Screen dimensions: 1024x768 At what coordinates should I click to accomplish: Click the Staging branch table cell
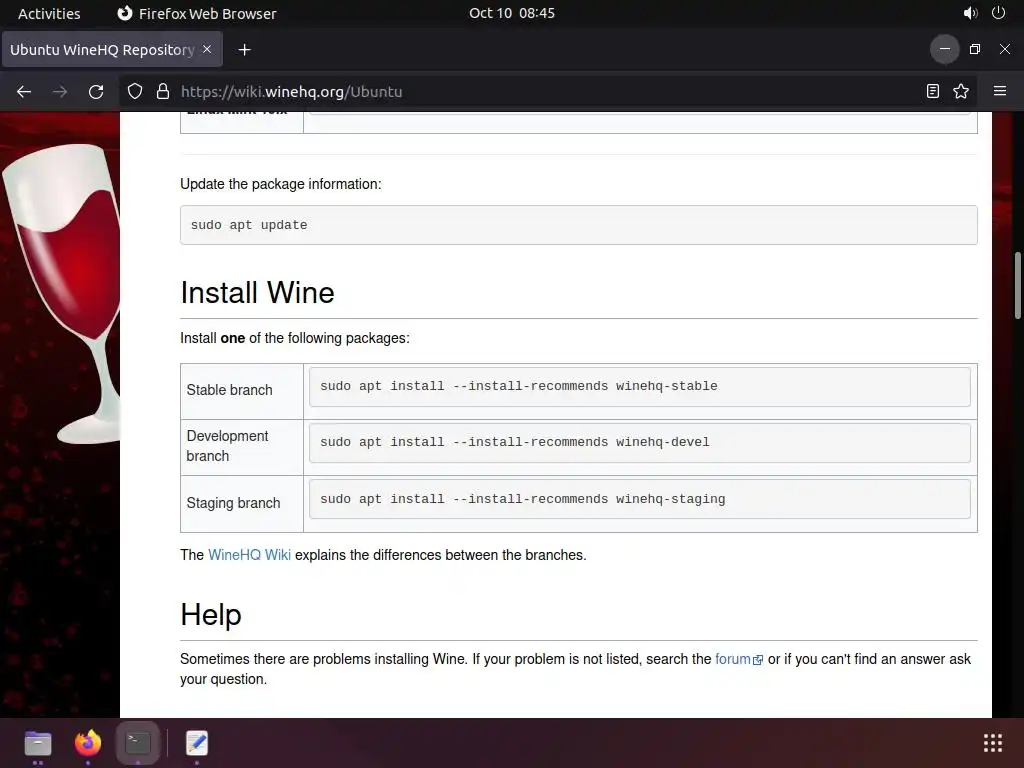242,504
